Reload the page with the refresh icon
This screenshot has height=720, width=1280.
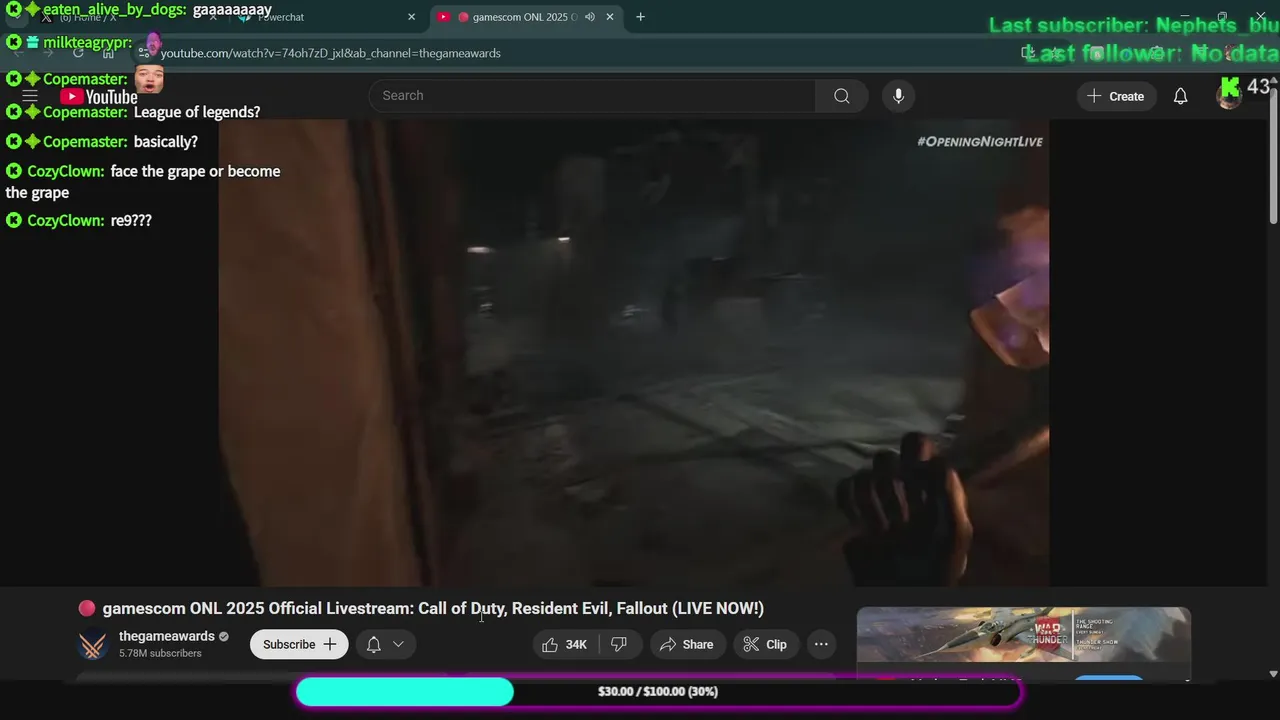click(x=78, y=53)
